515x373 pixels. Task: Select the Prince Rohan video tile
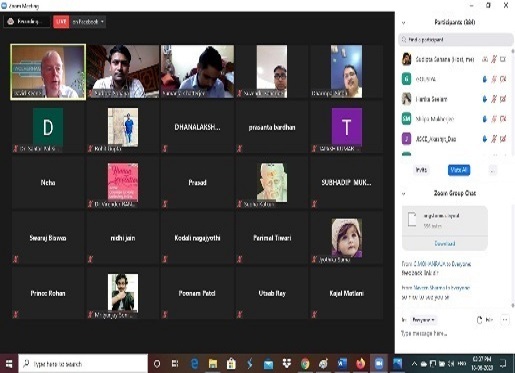[48, 293]
